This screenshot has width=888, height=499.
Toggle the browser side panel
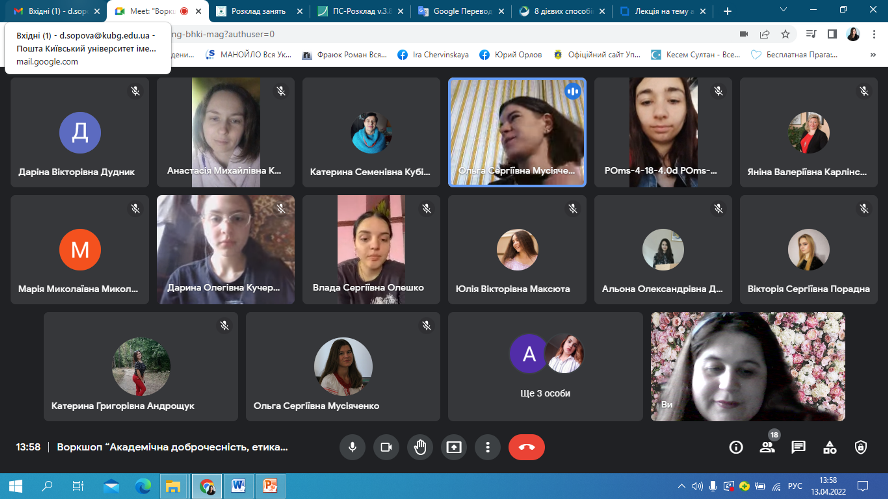tap(832, 34)
